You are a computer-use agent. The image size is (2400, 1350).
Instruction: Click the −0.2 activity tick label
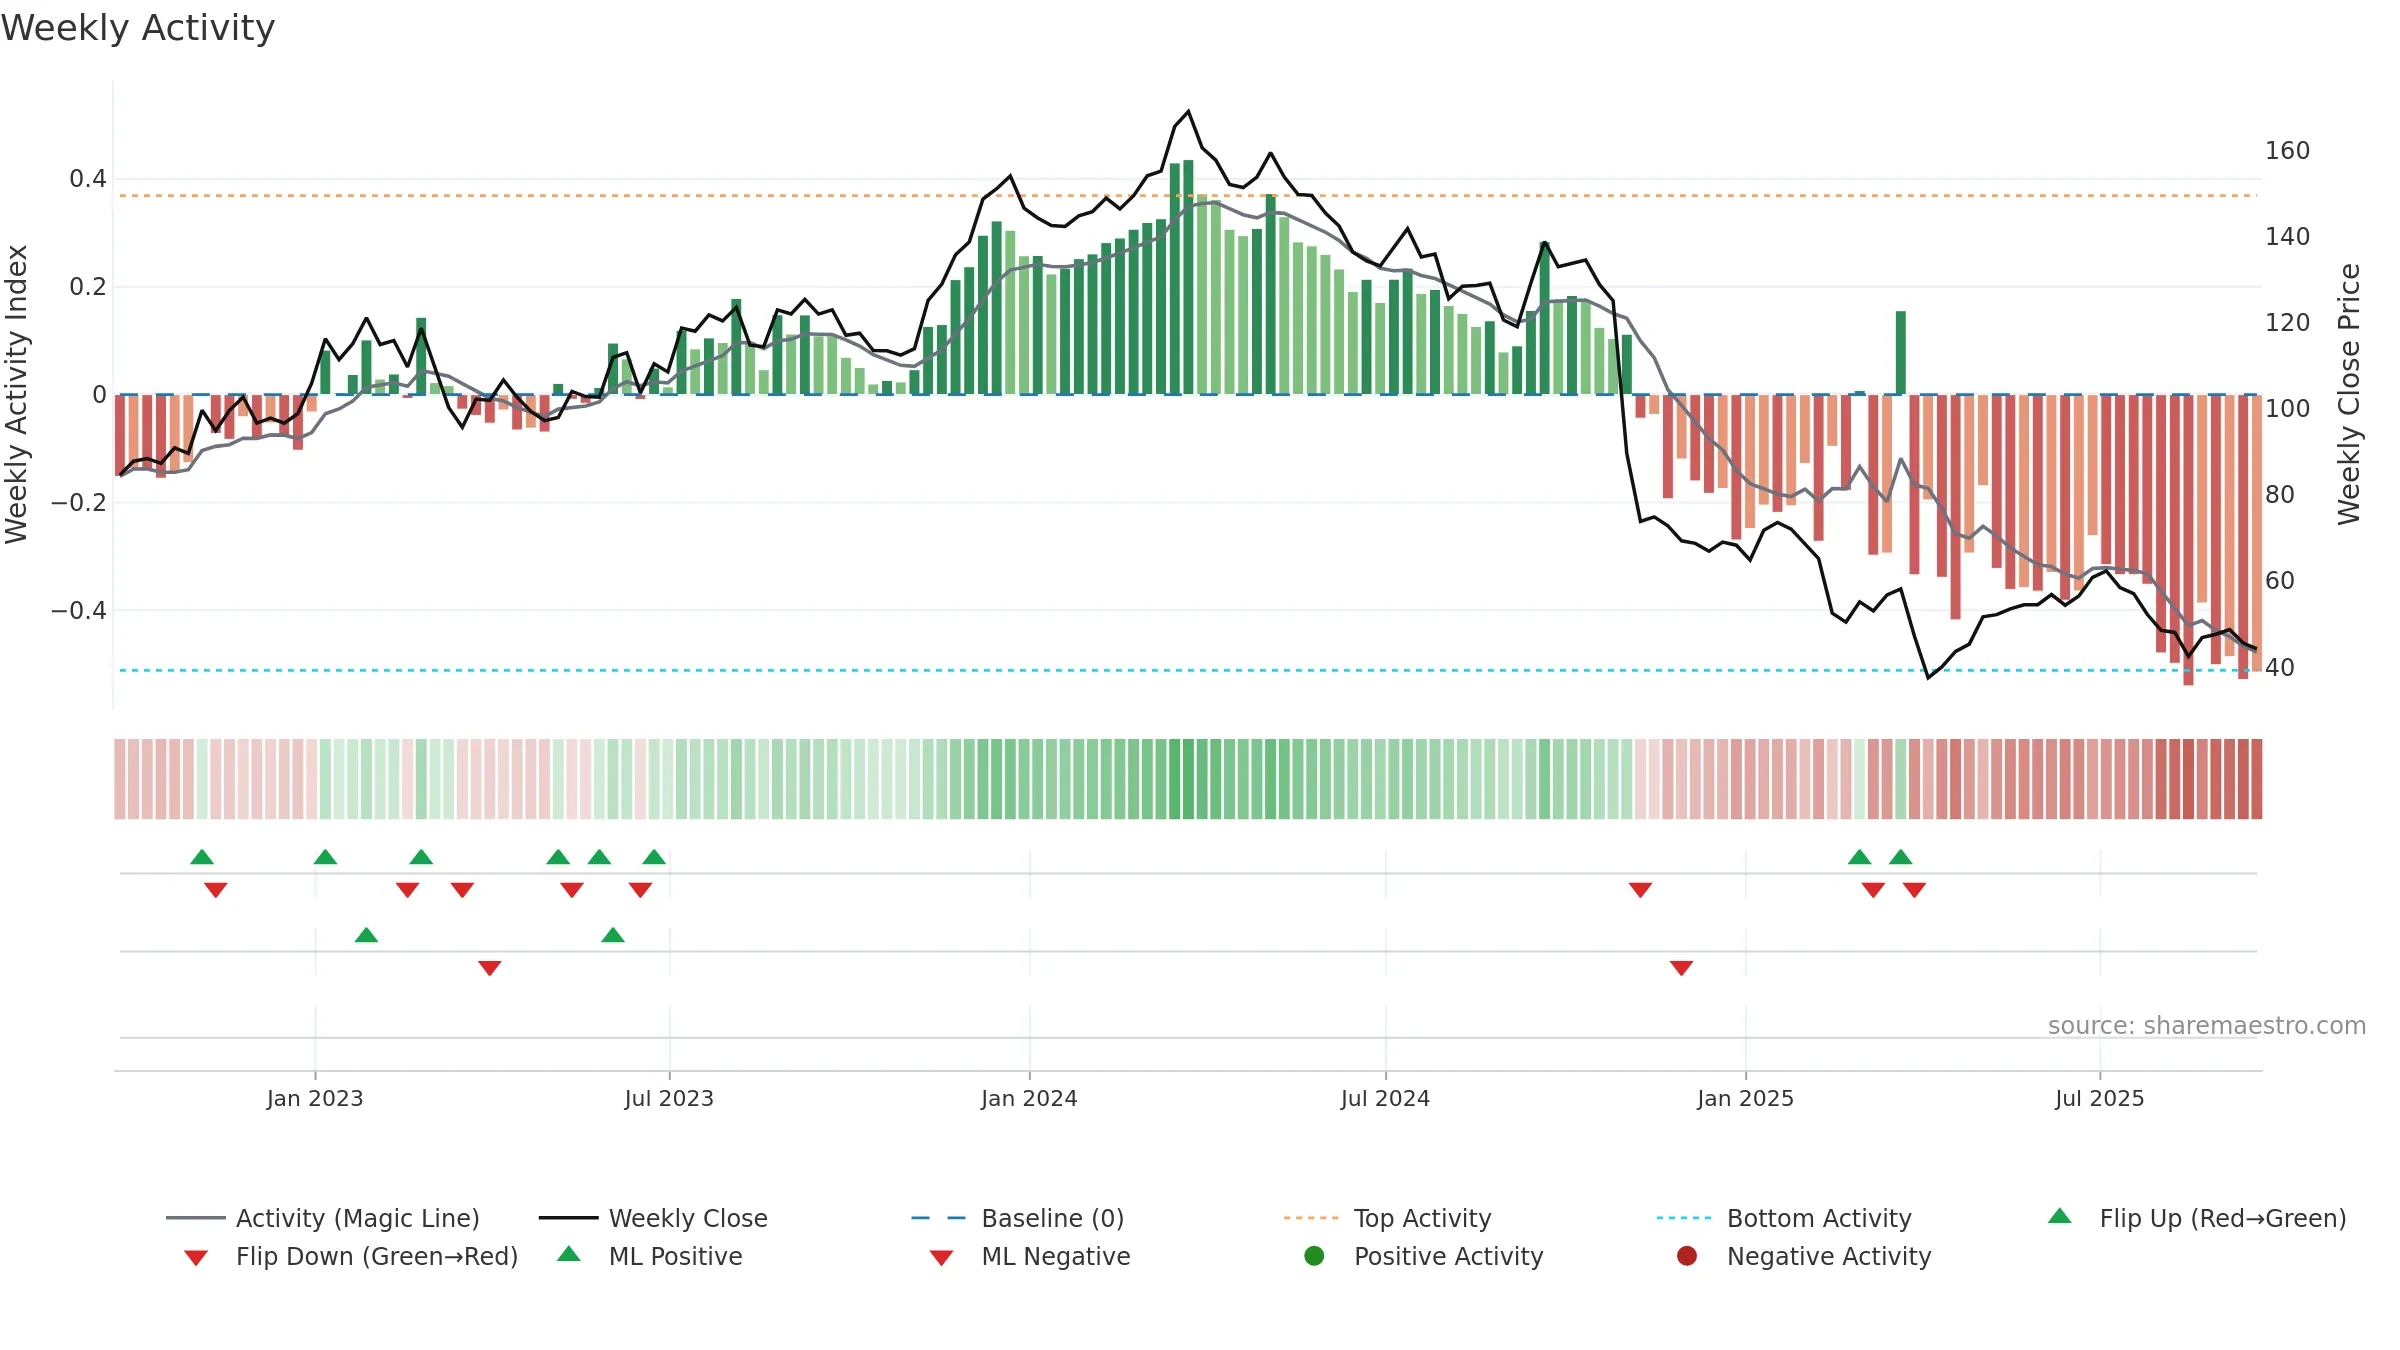(79, 502)
